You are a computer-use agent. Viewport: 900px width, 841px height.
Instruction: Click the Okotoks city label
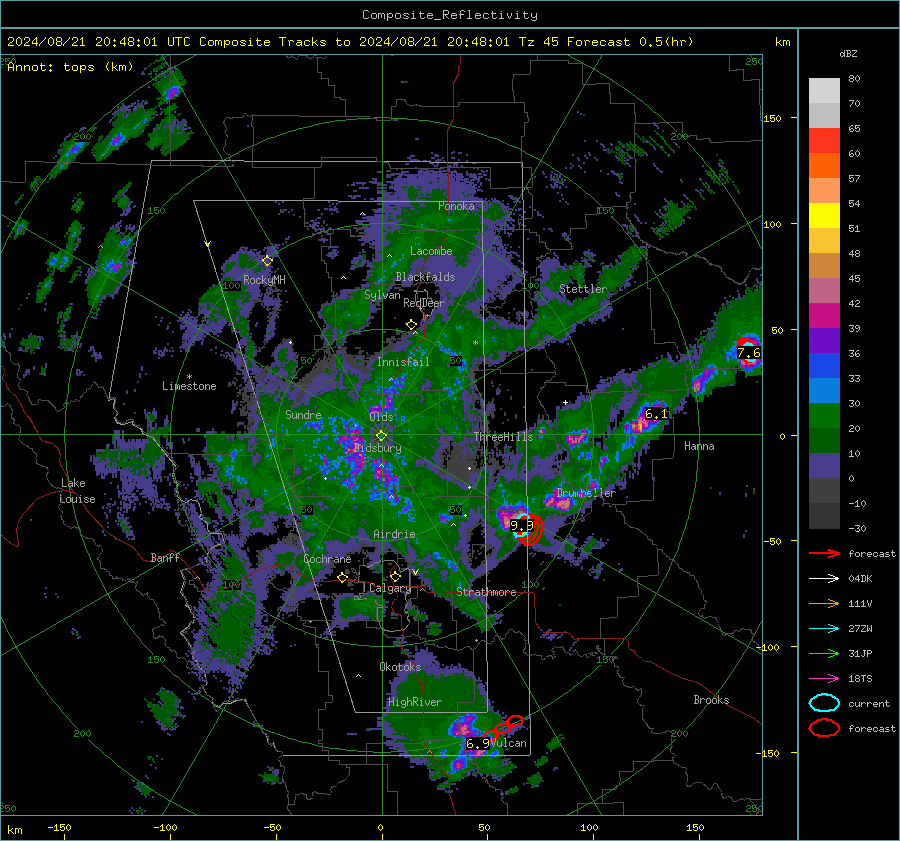(x=400, y=667)
